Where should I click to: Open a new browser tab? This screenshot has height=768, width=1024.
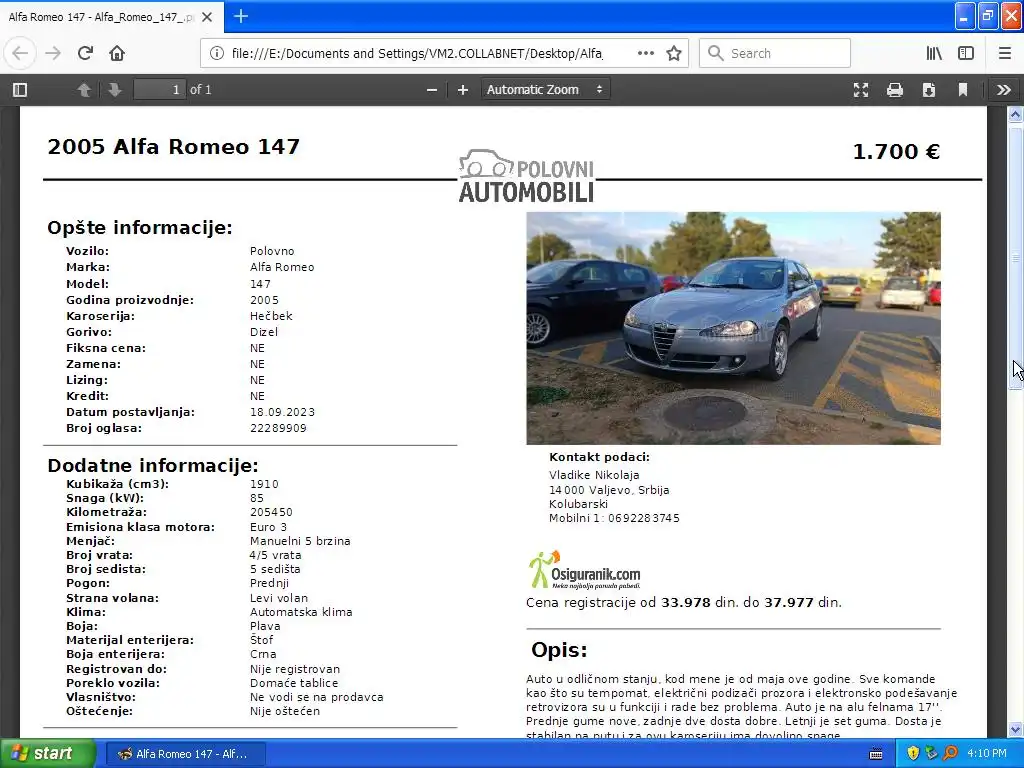point(241,16)
